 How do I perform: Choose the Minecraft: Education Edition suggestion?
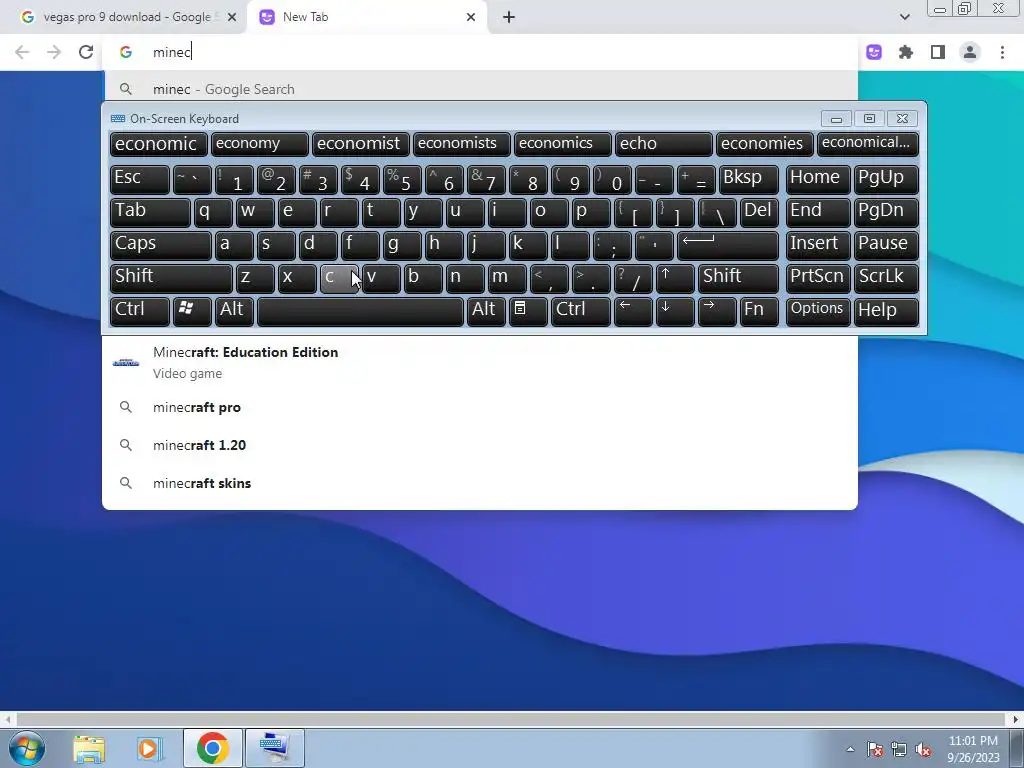[x=480, y=362]
